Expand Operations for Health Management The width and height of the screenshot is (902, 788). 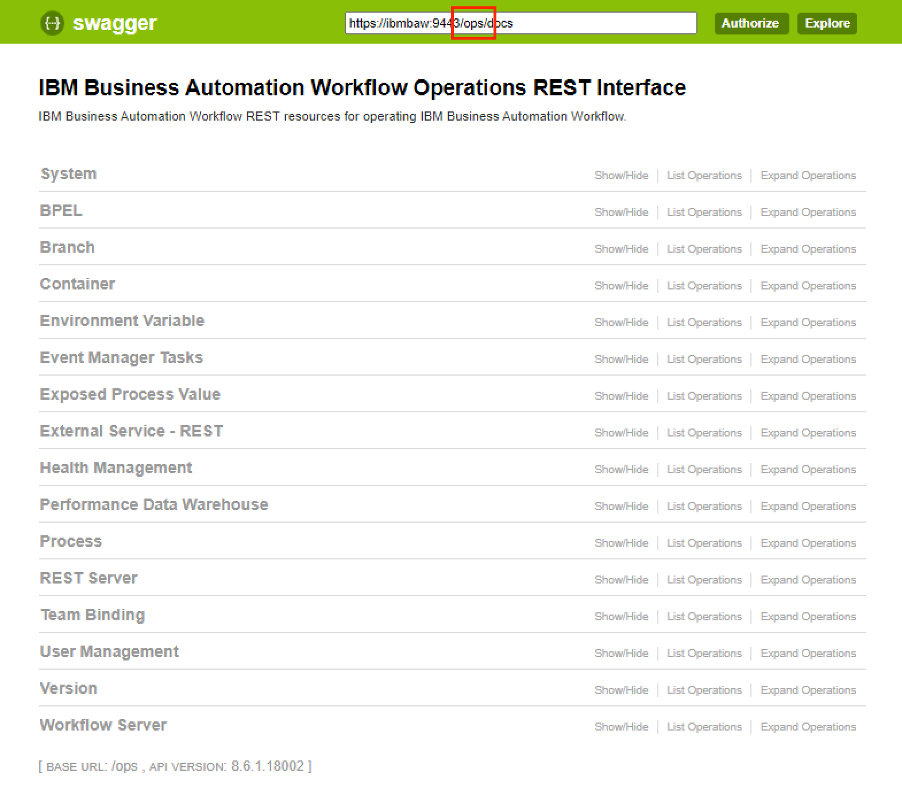point(808,470)
